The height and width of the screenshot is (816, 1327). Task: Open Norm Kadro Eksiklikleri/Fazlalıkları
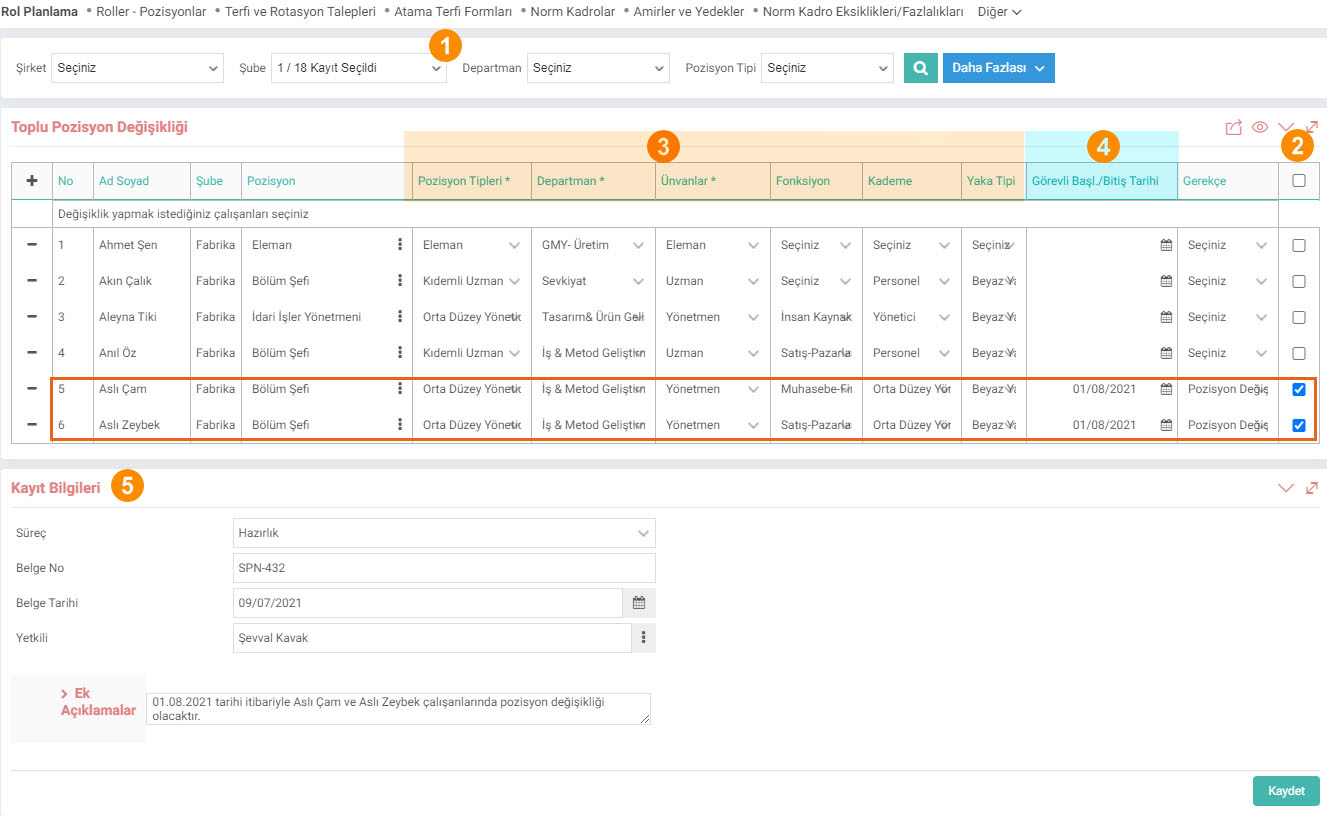(x=863, y=12)
